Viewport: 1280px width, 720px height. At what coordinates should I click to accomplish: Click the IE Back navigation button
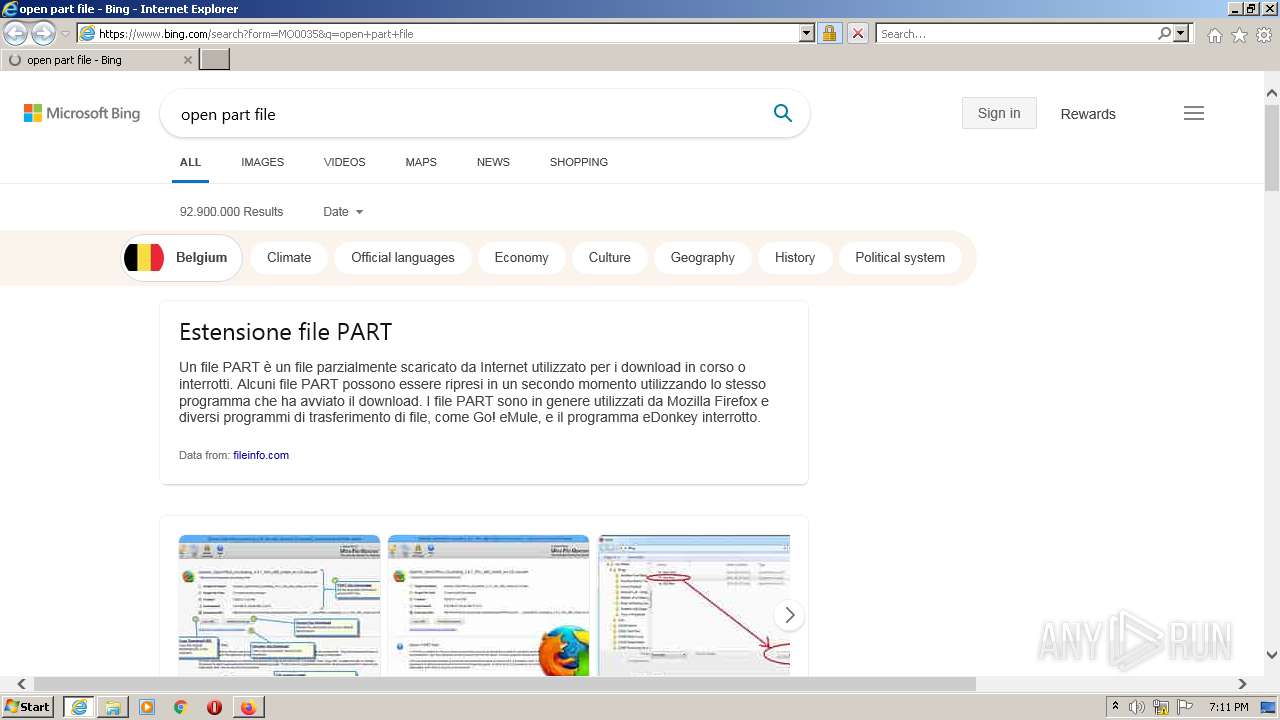click(x=15, y=33)
